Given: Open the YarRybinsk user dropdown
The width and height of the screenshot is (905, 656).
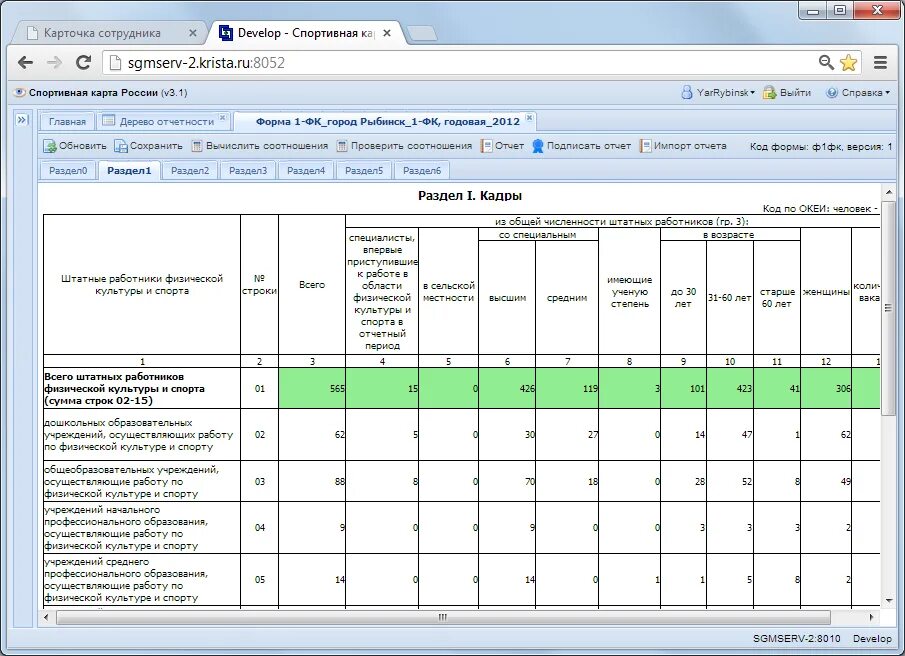Looking at the screenshot, I should click(718, 92).
